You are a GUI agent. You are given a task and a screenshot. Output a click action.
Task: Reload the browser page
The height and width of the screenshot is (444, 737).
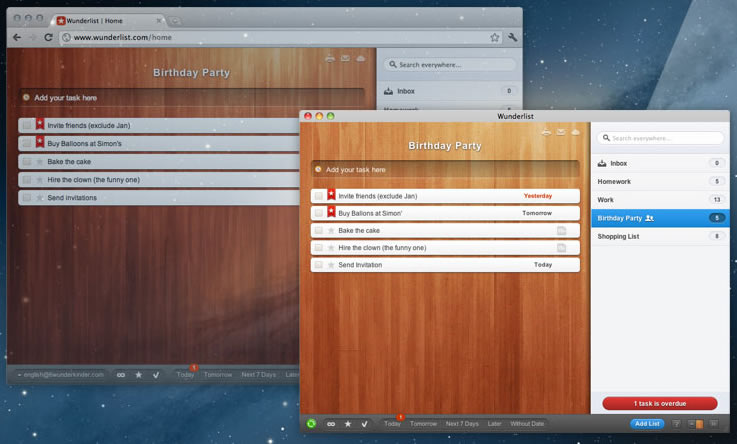pyautogui.click(x=48, y=37)
